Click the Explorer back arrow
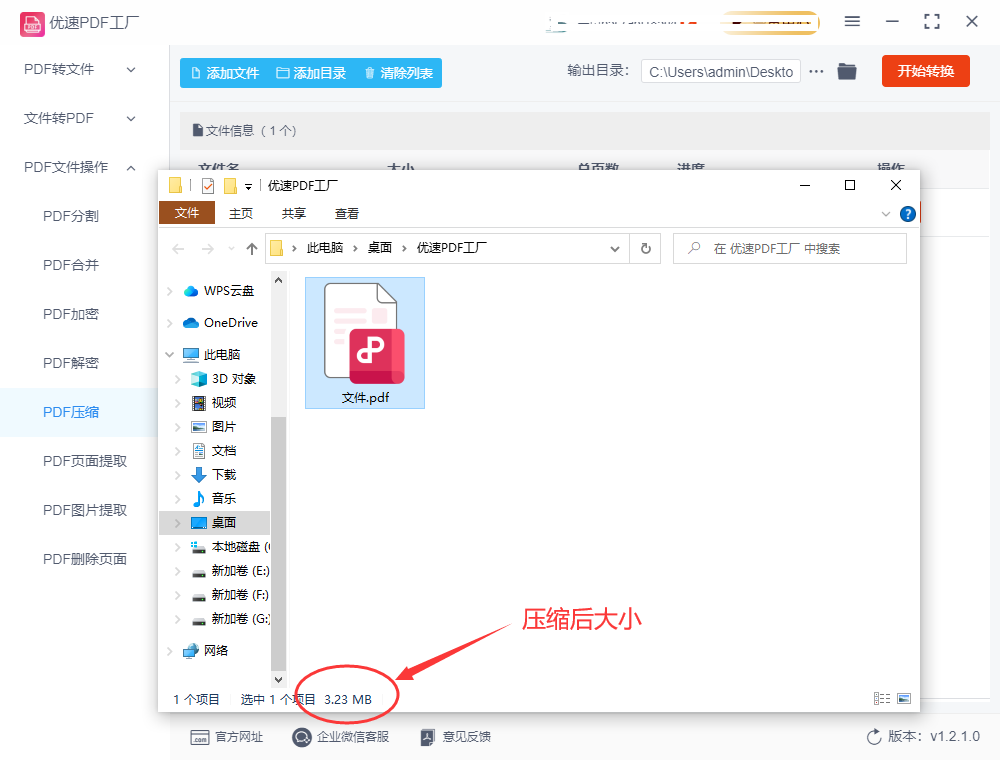Screen dimensions: 1000x760 click(x=178, y=249)
